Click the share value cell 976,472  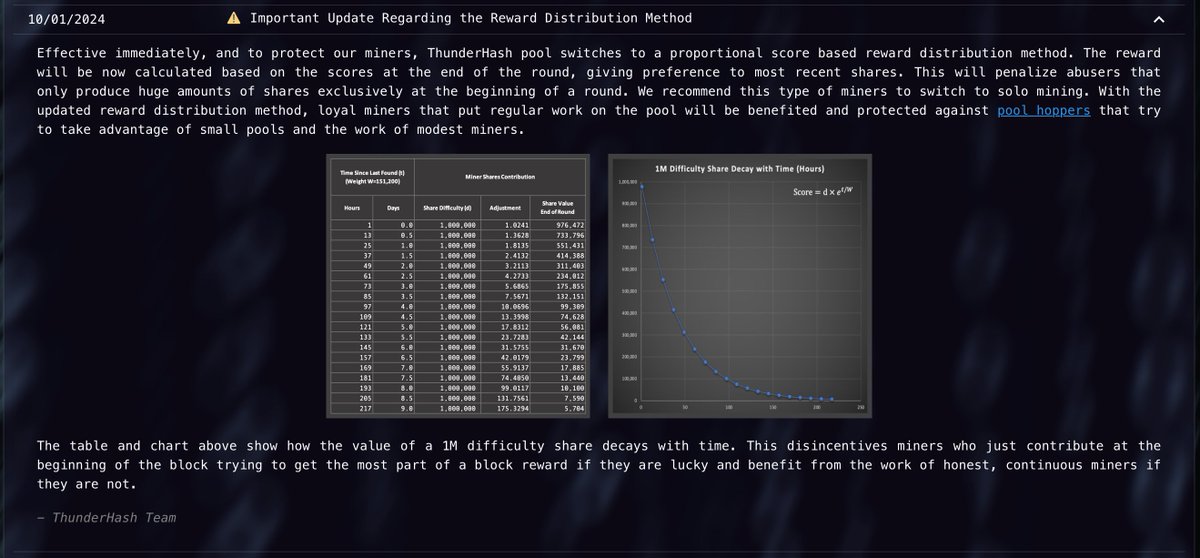coord(571,225)
